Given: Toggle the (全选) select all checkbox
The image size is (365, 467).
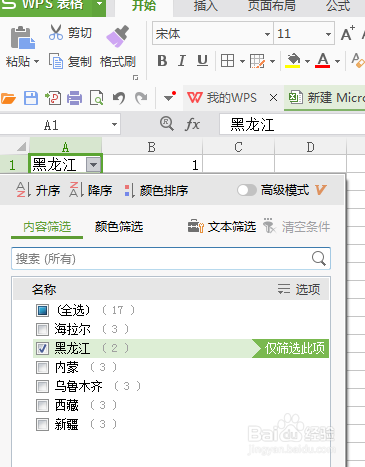Looking at the screenshot, I should tap(42, 310).
